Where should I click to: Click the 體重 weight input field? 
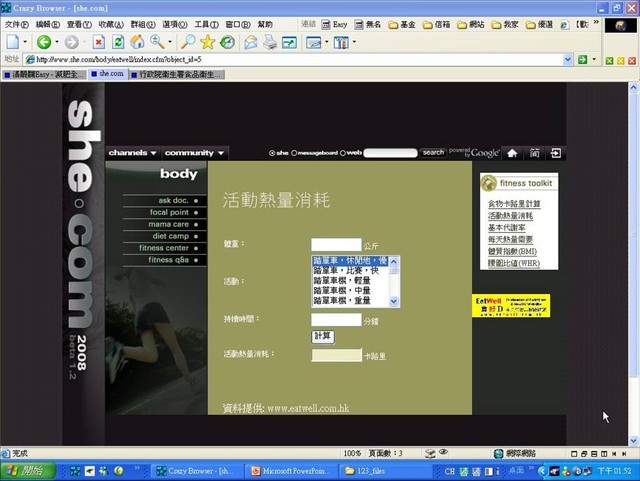click(336, 245)
